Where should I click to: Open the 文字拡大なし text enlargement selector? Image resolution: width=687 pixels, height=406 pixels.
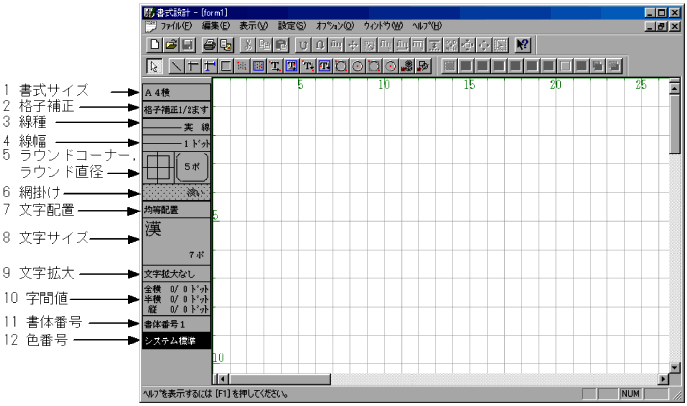tap(176, 274)
